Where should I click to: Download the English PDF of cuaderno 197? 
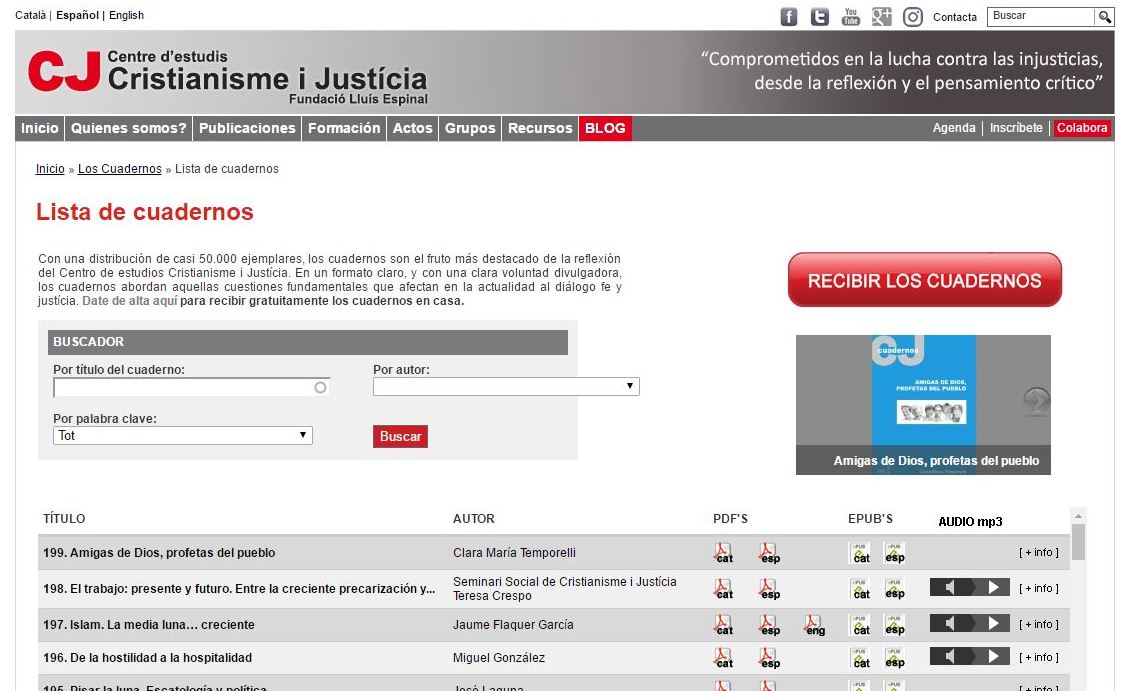coord(814,625)
